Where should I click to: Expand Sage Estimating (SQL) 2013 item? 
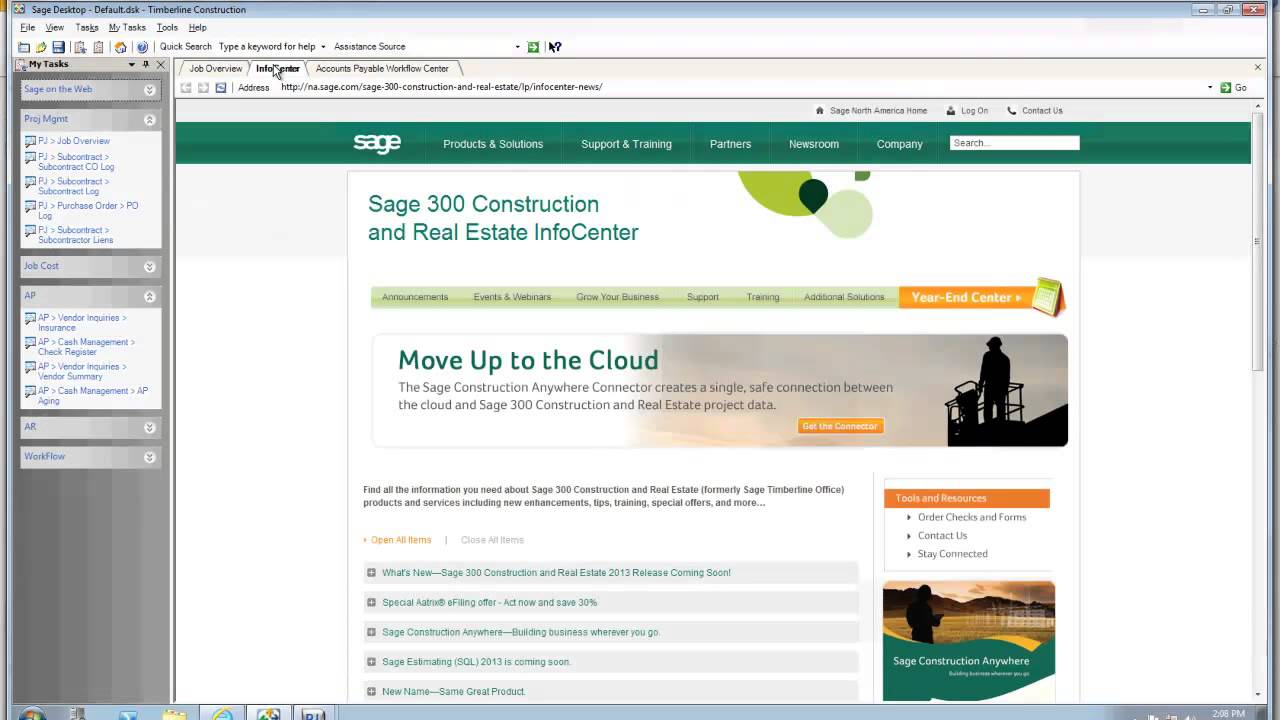click(371, 662)
